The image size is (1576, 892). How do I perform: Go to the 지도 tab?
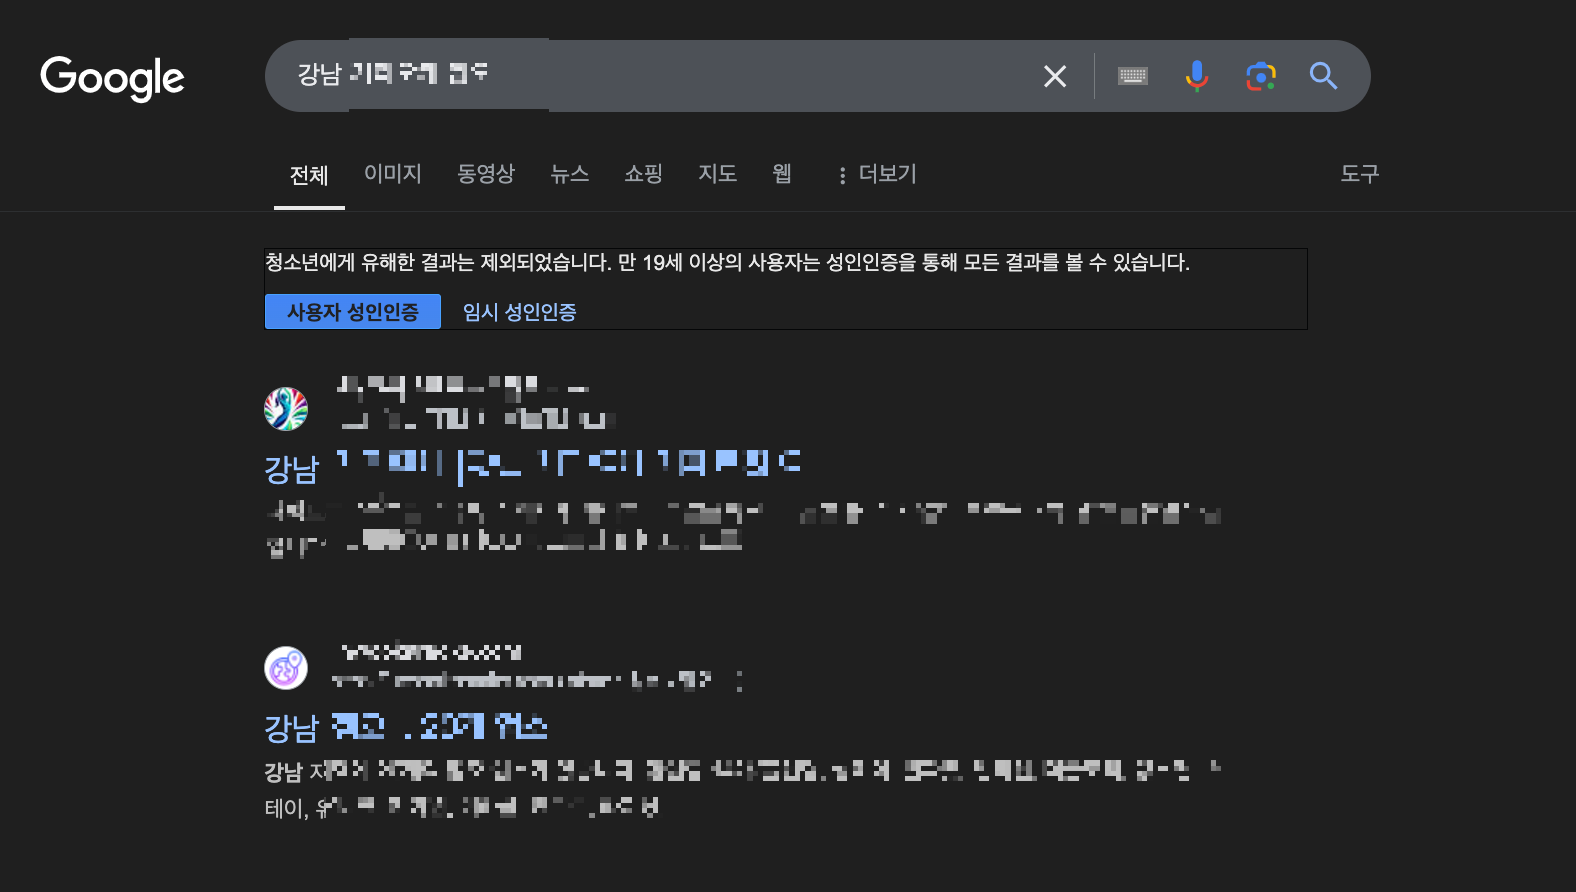pyautogui.click(x=718, y=174)
